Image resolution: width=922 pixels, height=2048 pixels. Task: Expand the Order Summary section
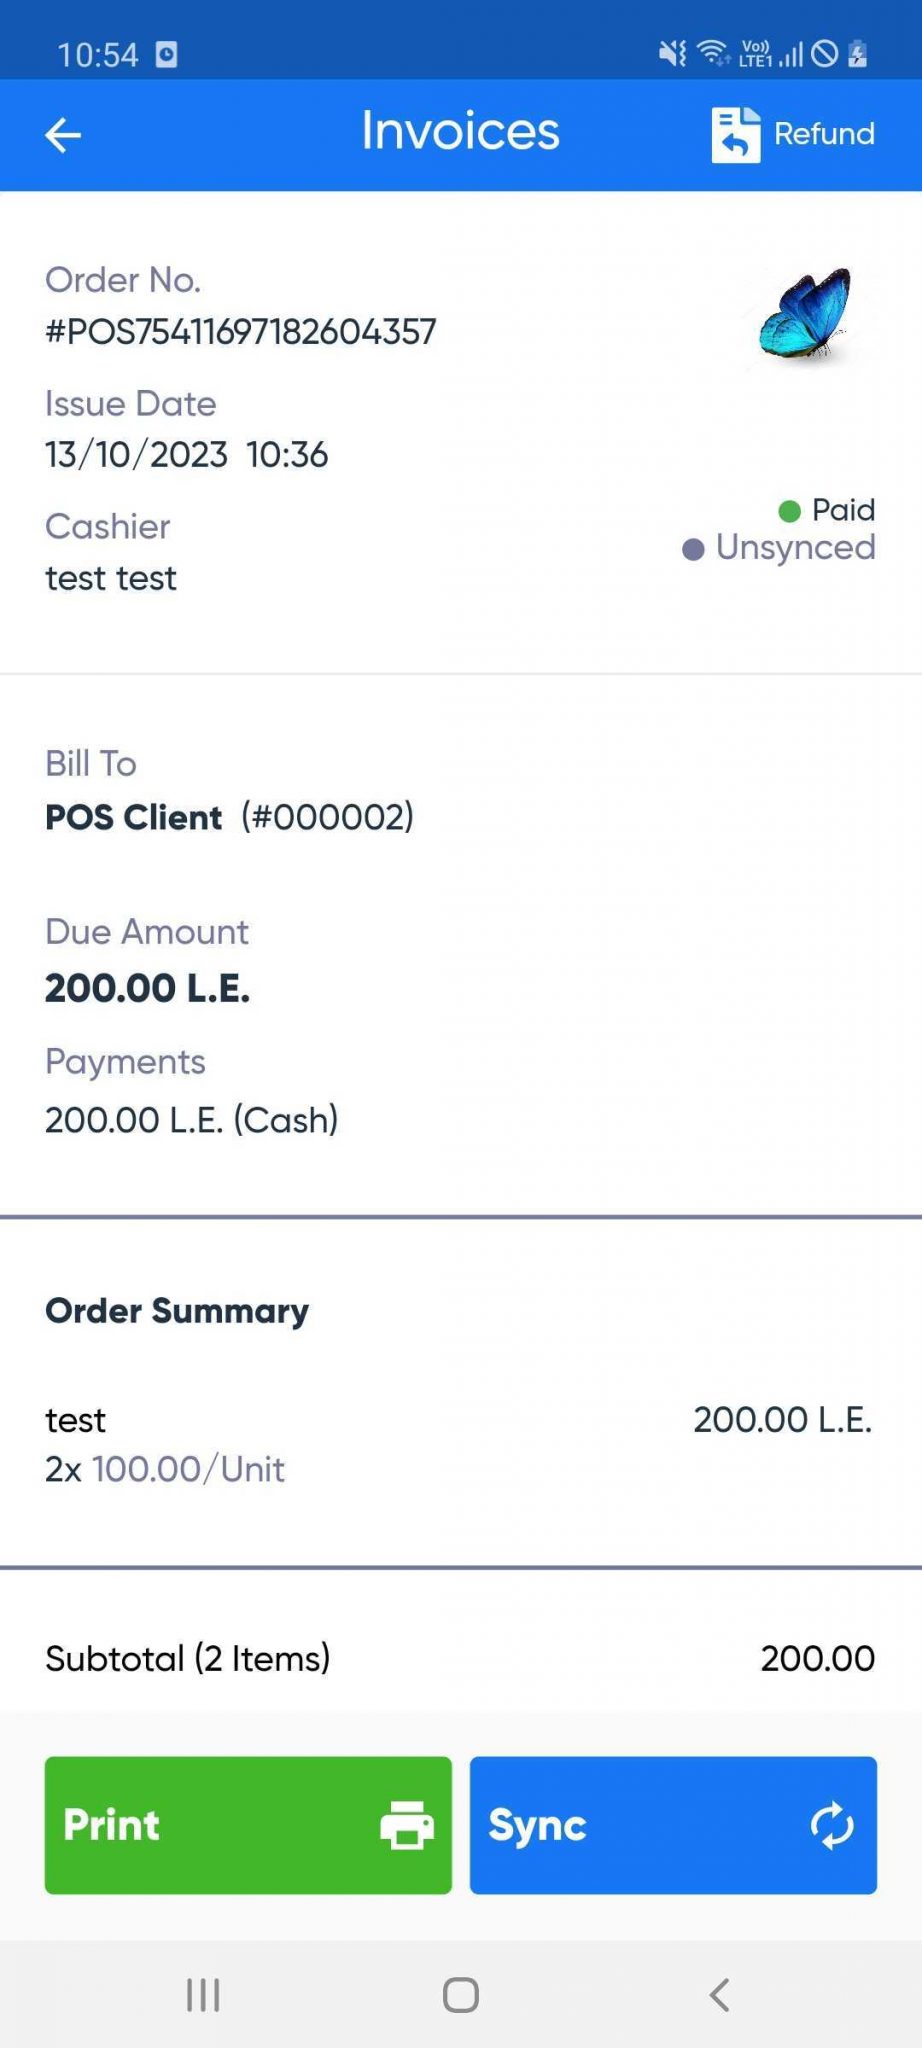(x=176, y=1310)
